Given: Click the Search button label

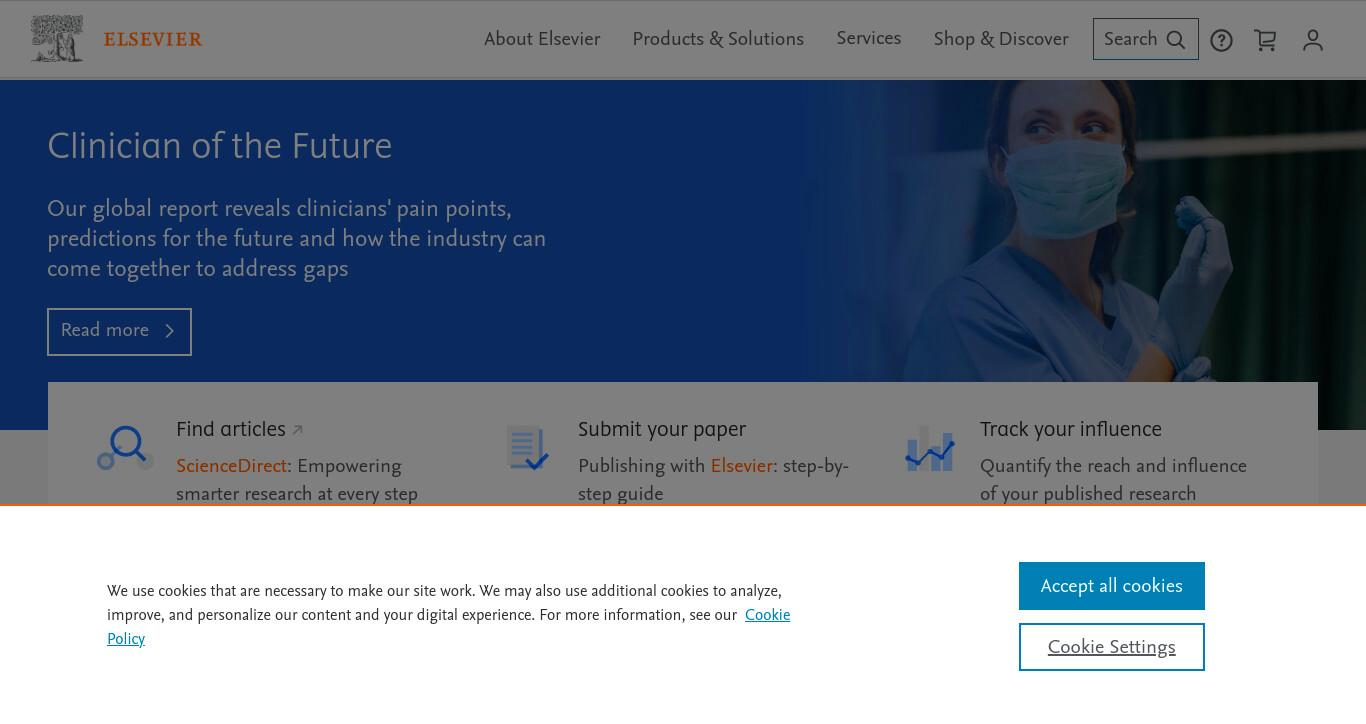Looking at the screenshot, I should [x=1130, y=39].
